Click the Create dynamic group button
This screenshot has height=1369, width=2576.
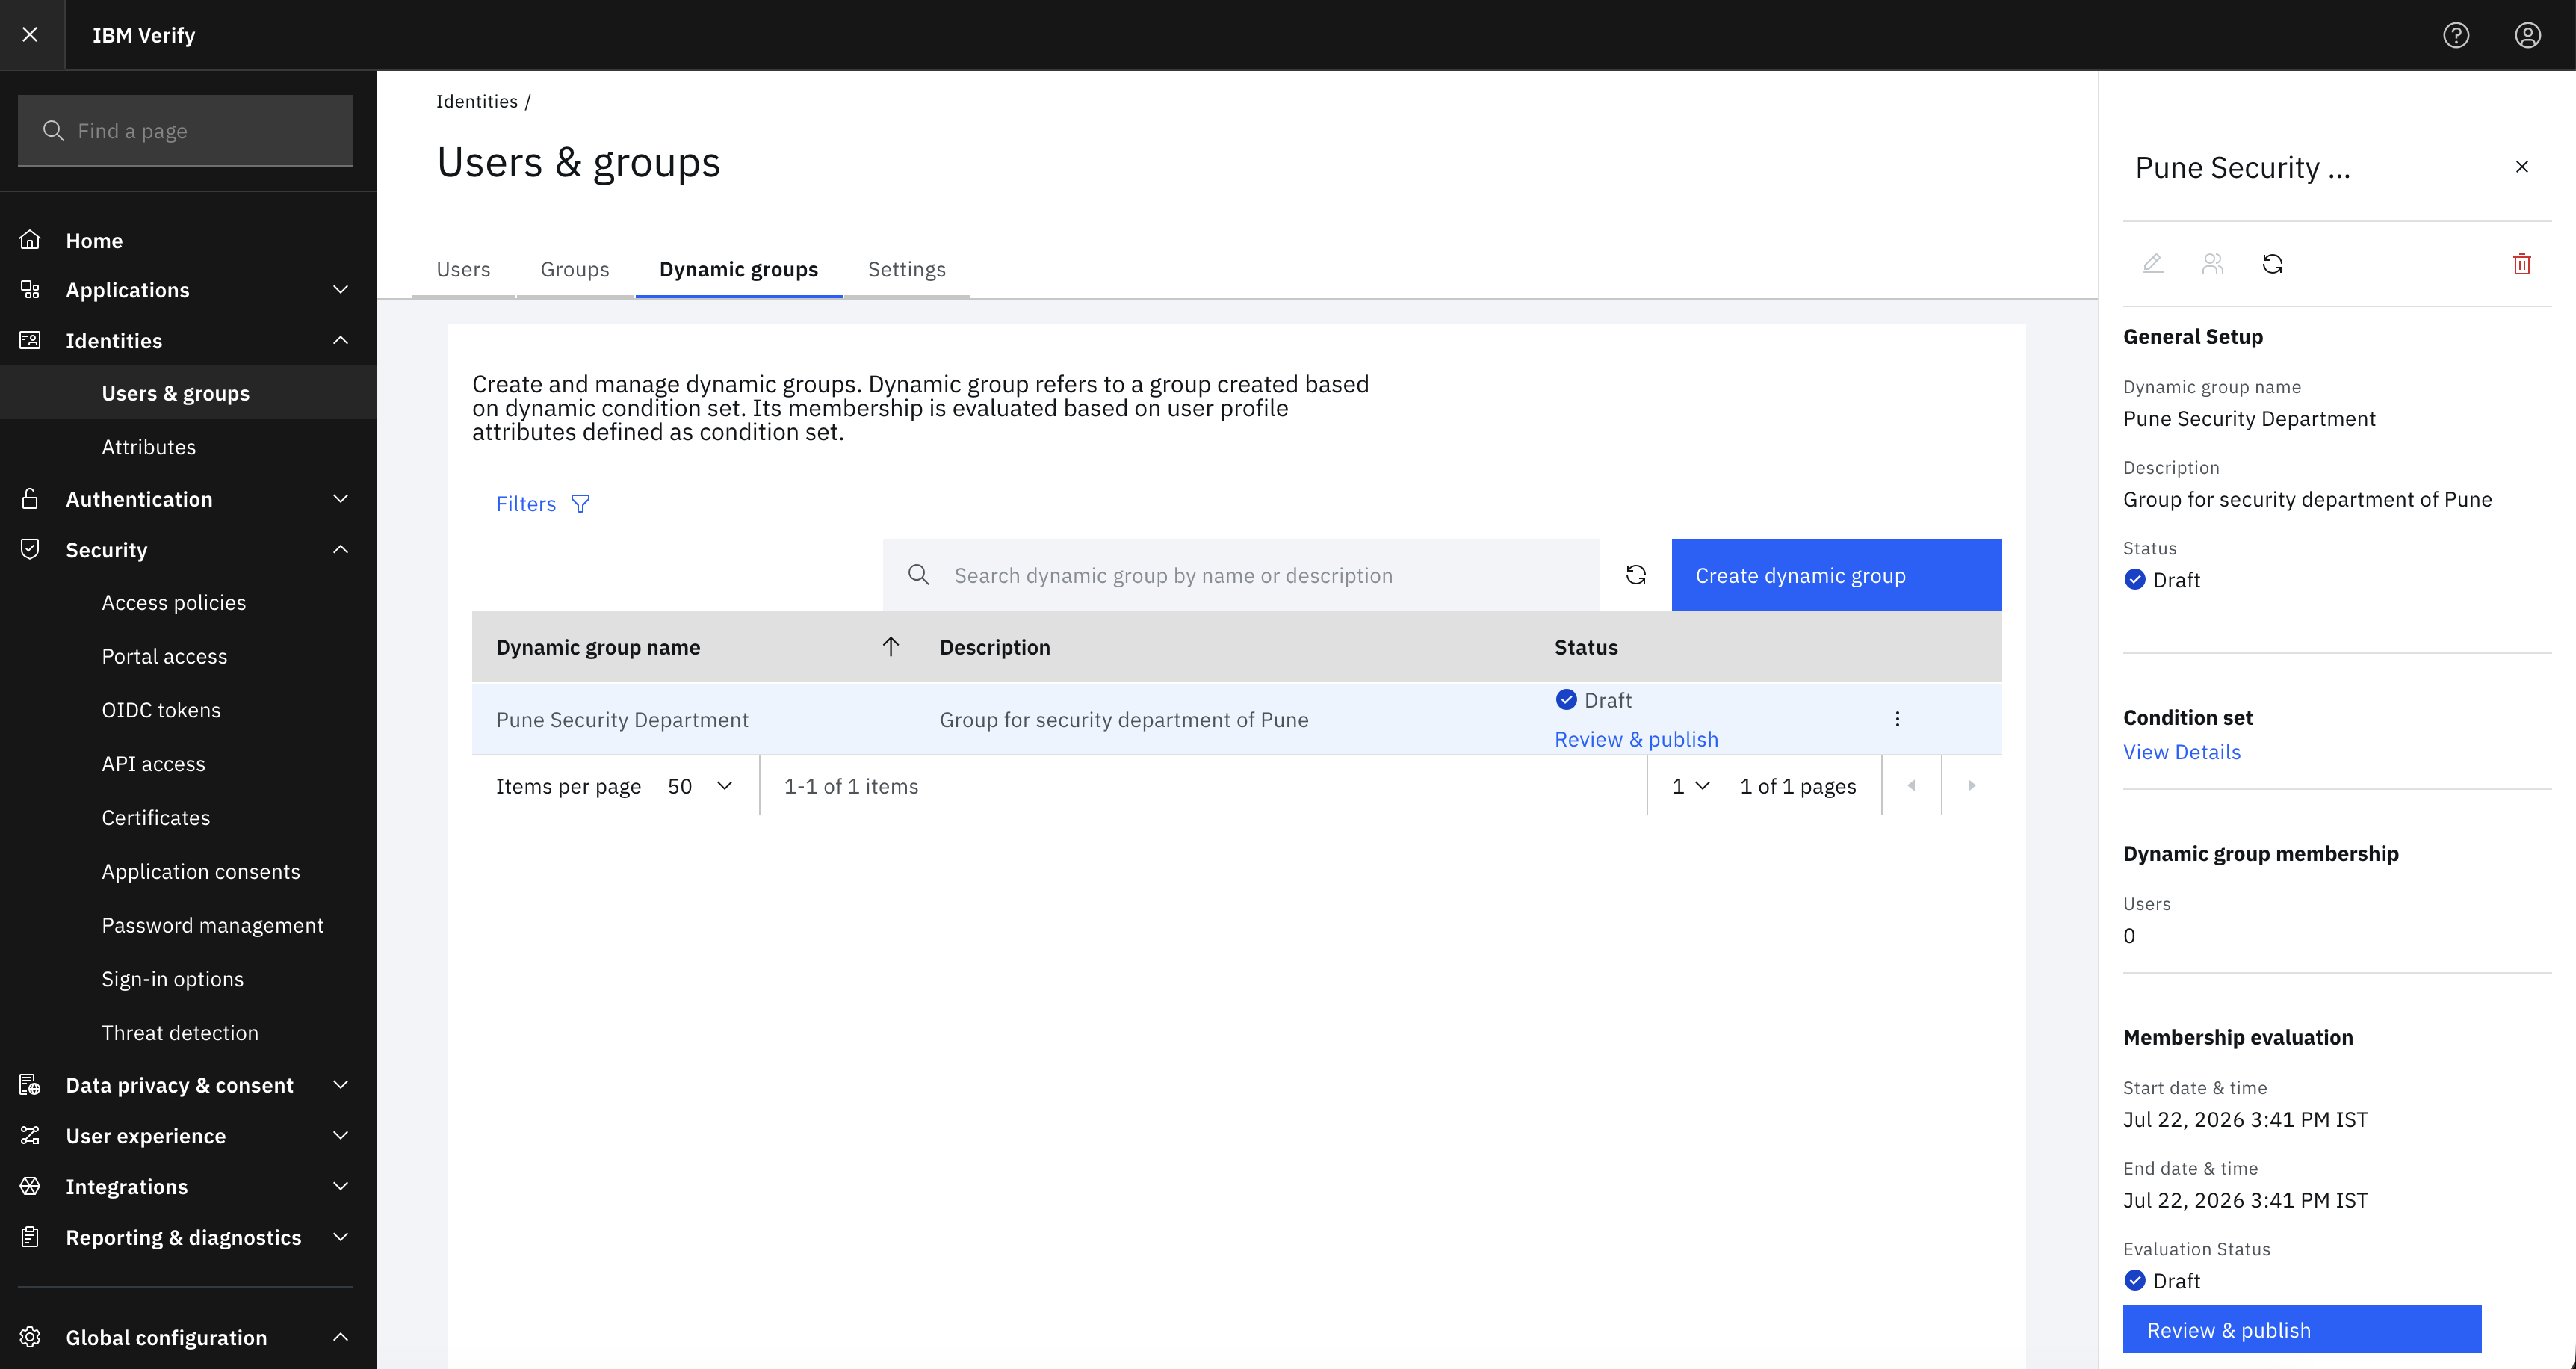click(x=1837, y=575)
